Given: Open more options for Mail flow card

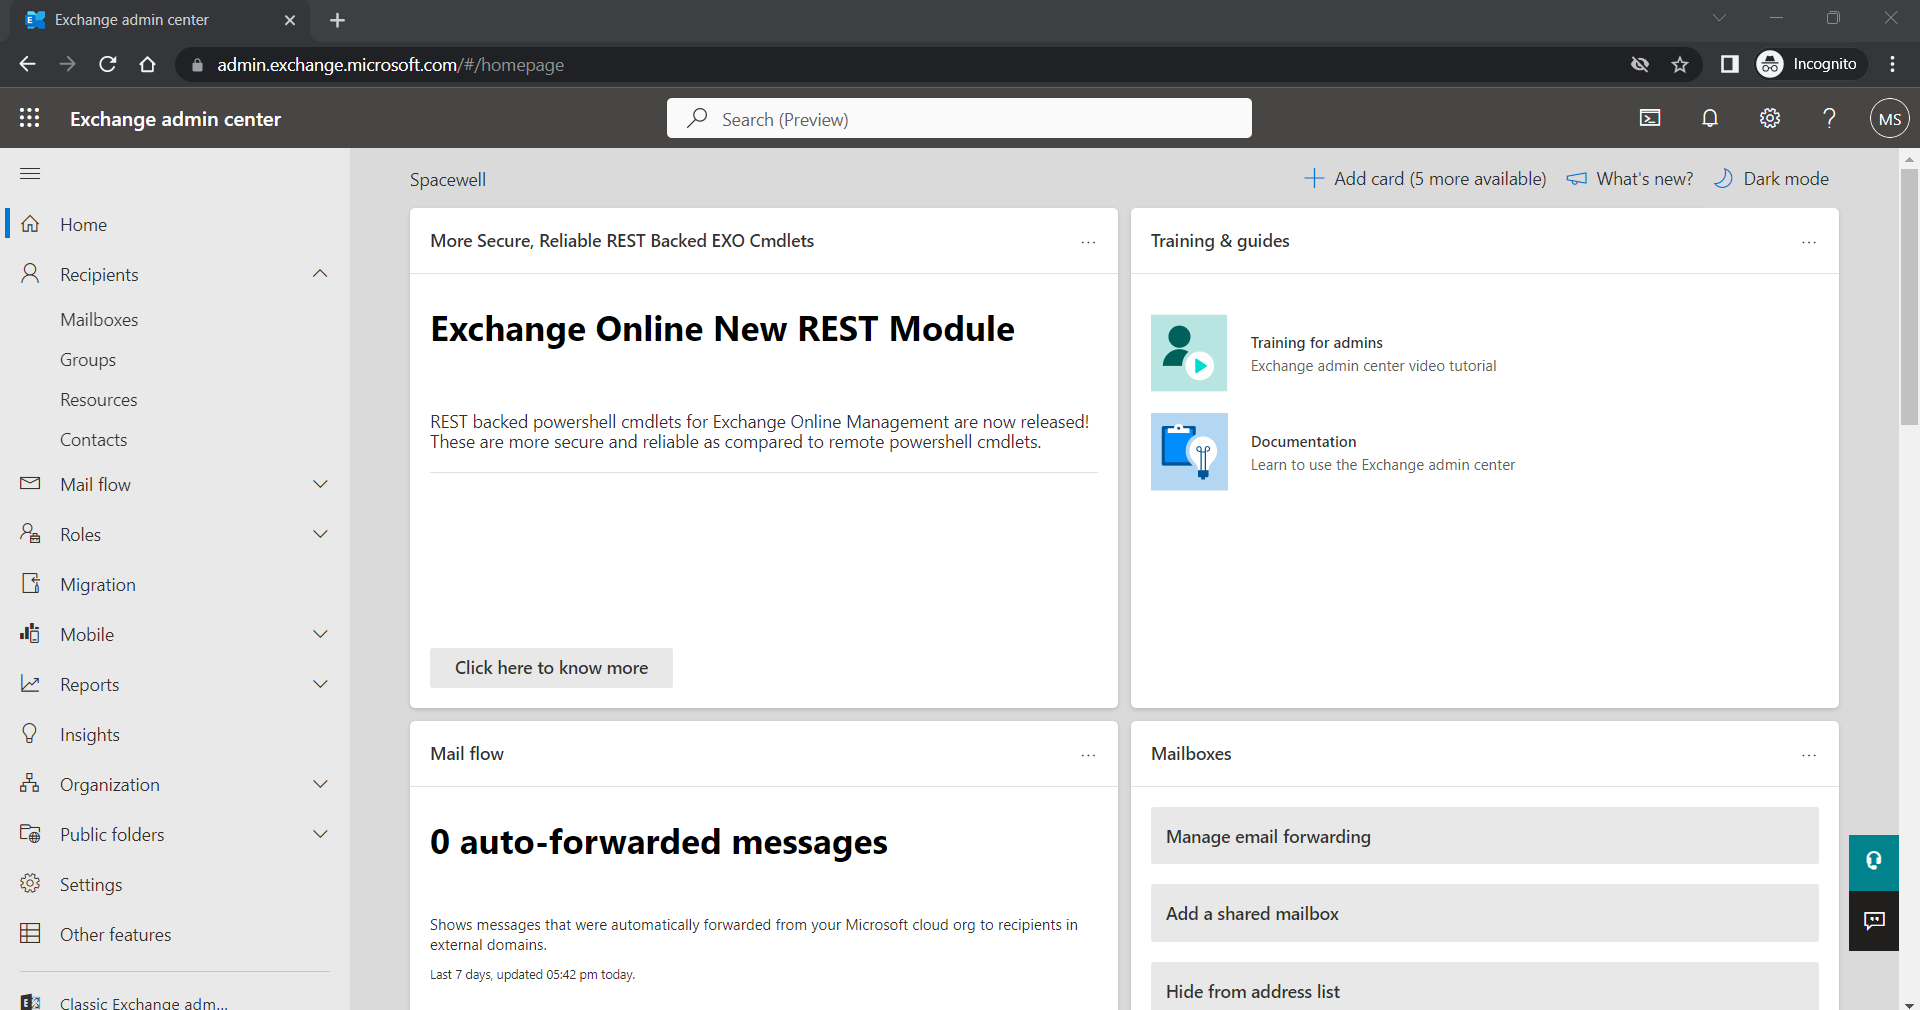Looking at the screenshot, I should (x=1088, y=755).
